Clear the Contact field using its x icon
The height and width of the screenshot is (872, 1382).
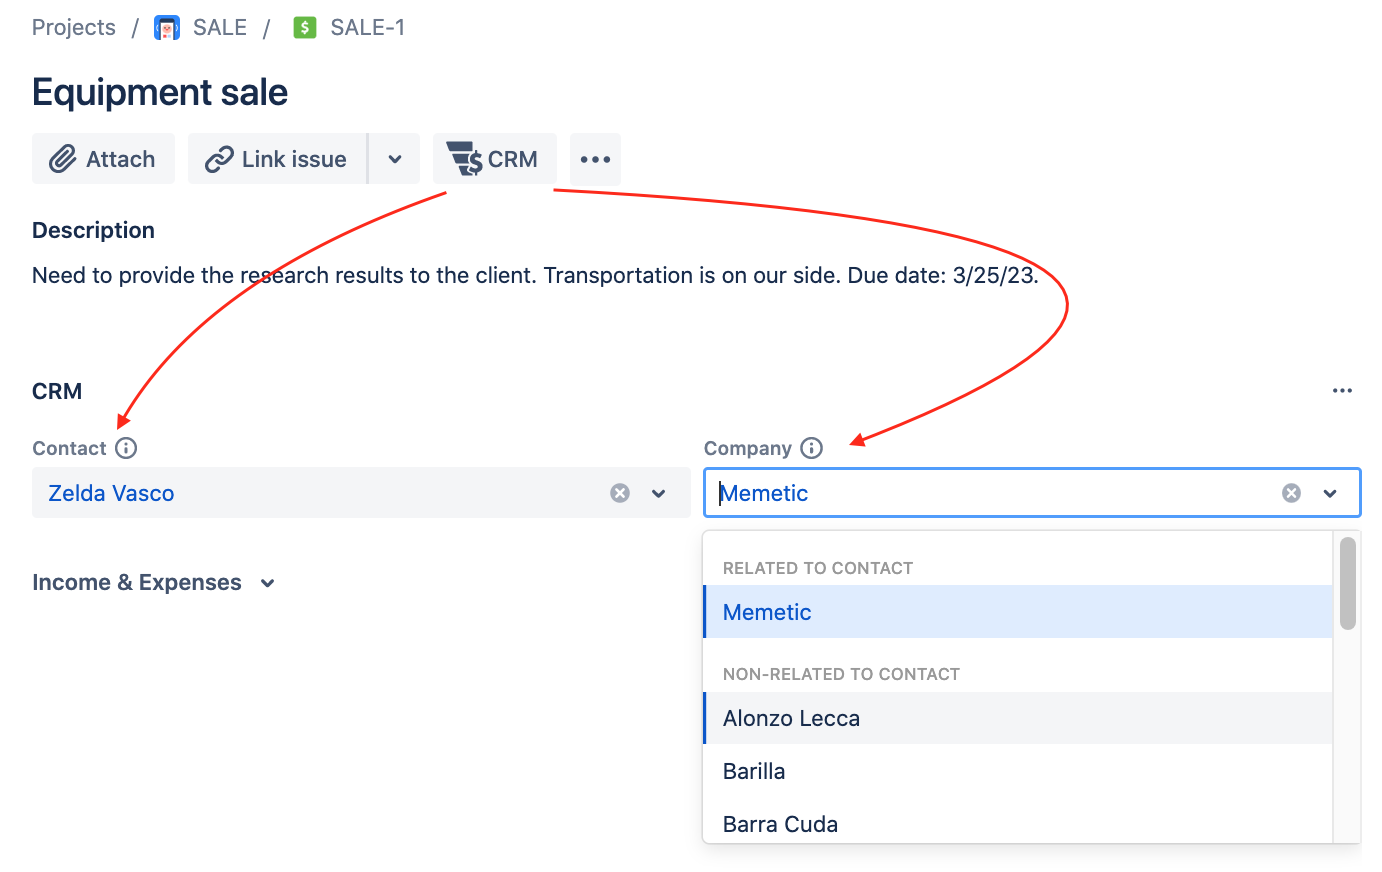[620, 492]
